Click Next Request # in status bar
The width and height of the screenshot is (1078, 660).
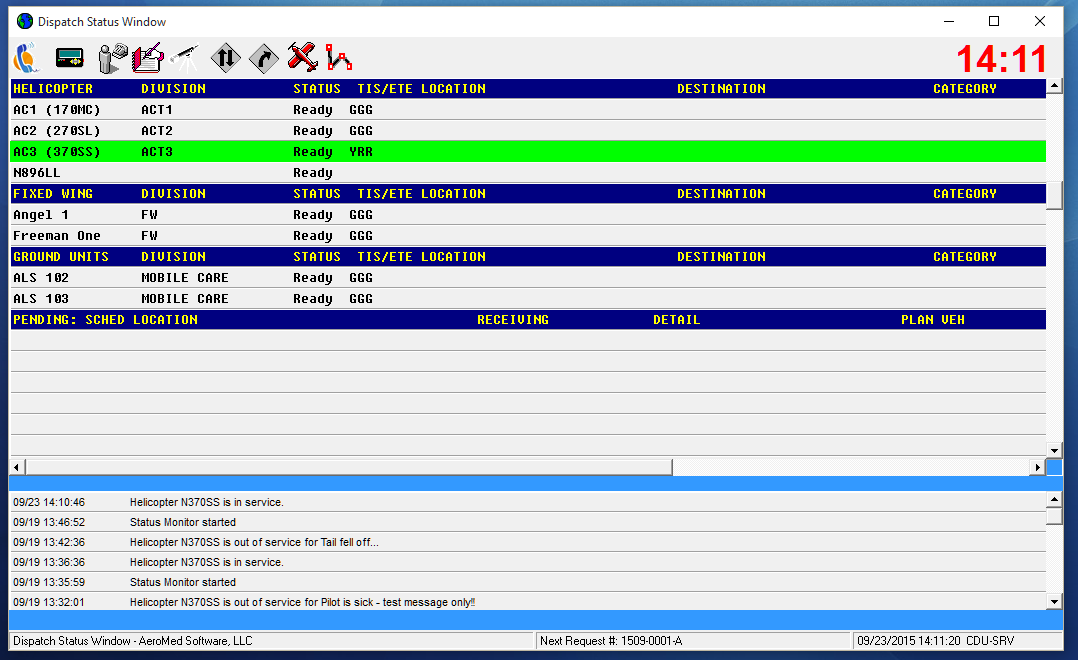point(693,641)
